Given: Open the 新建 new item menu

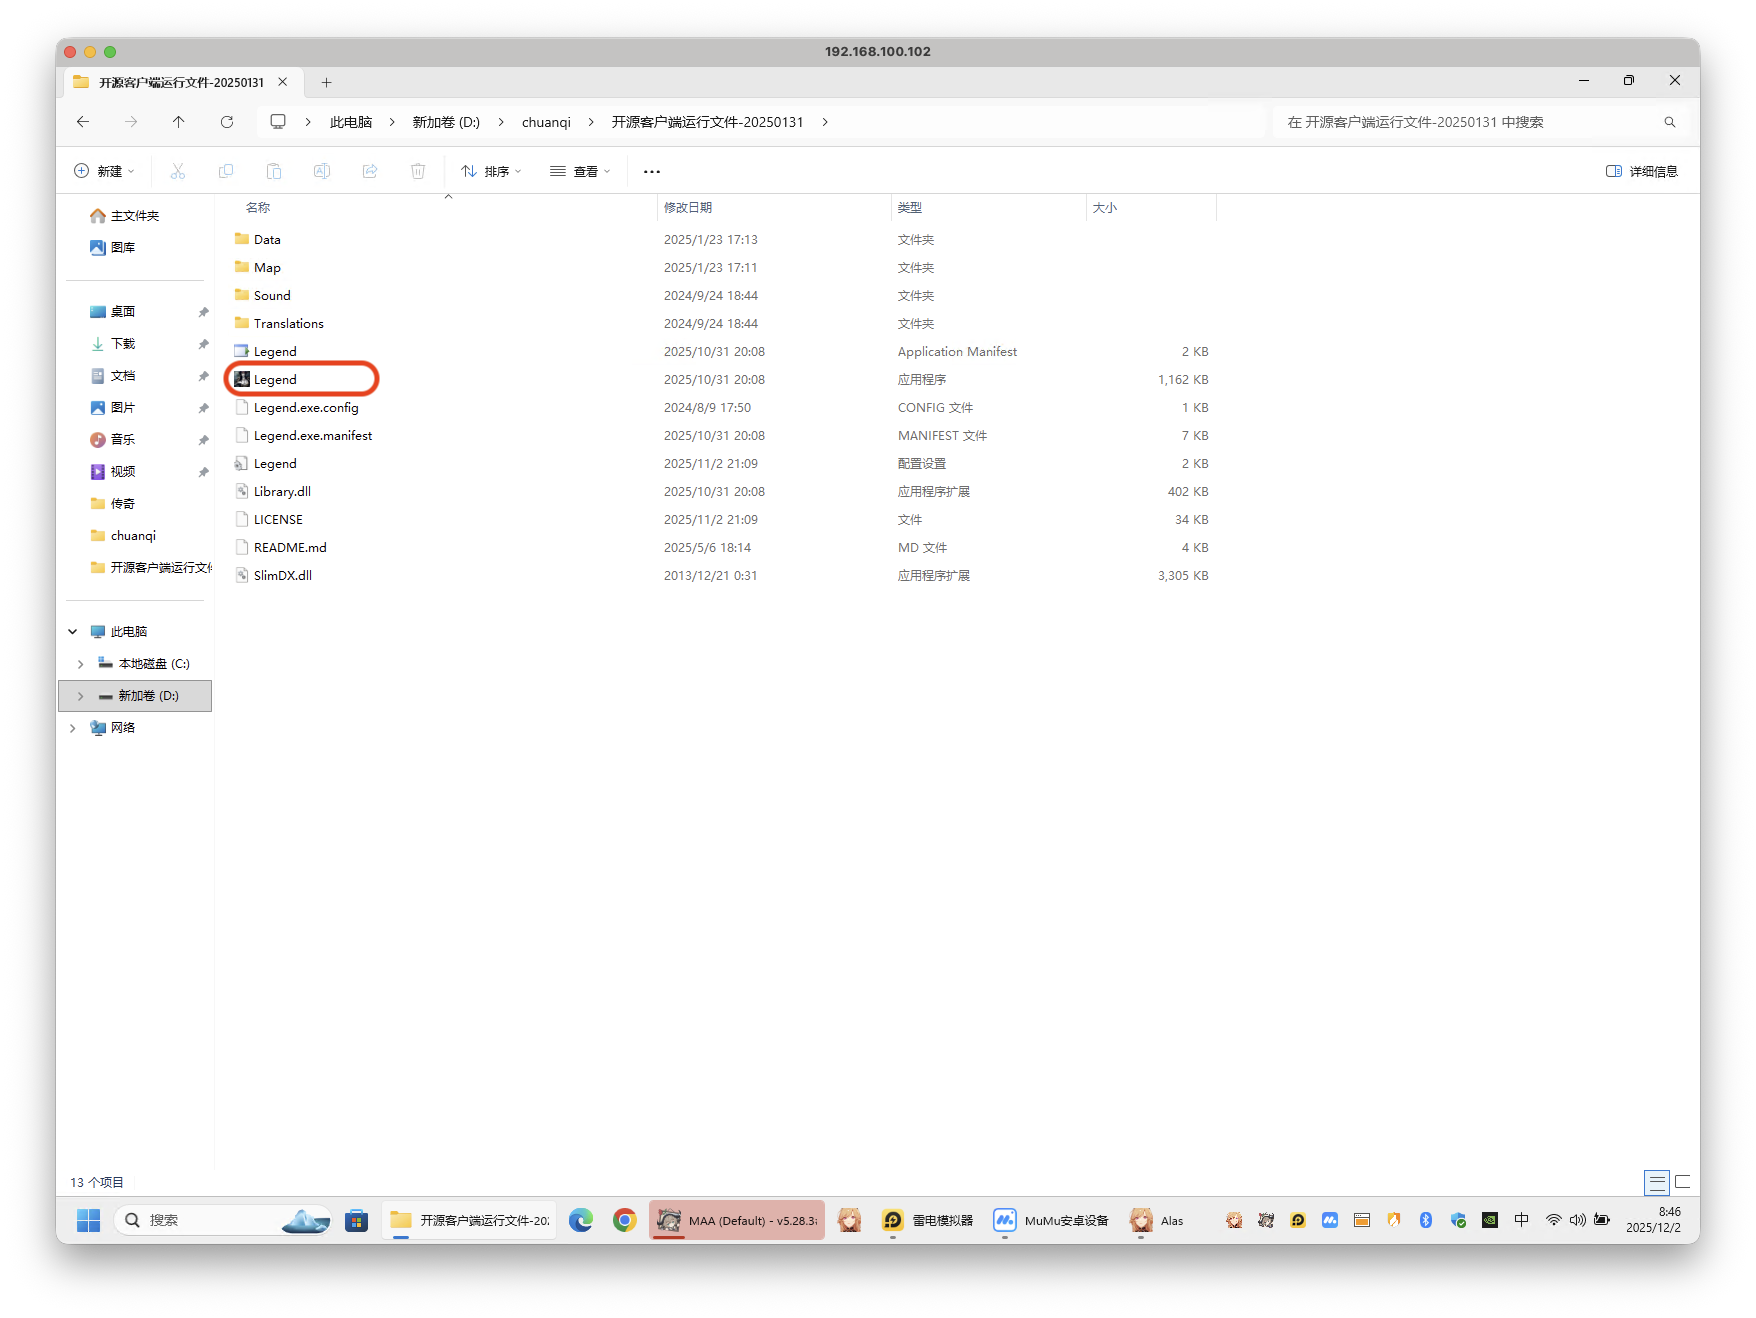Looking at the screenshot, I should click(x=104, y=171).
